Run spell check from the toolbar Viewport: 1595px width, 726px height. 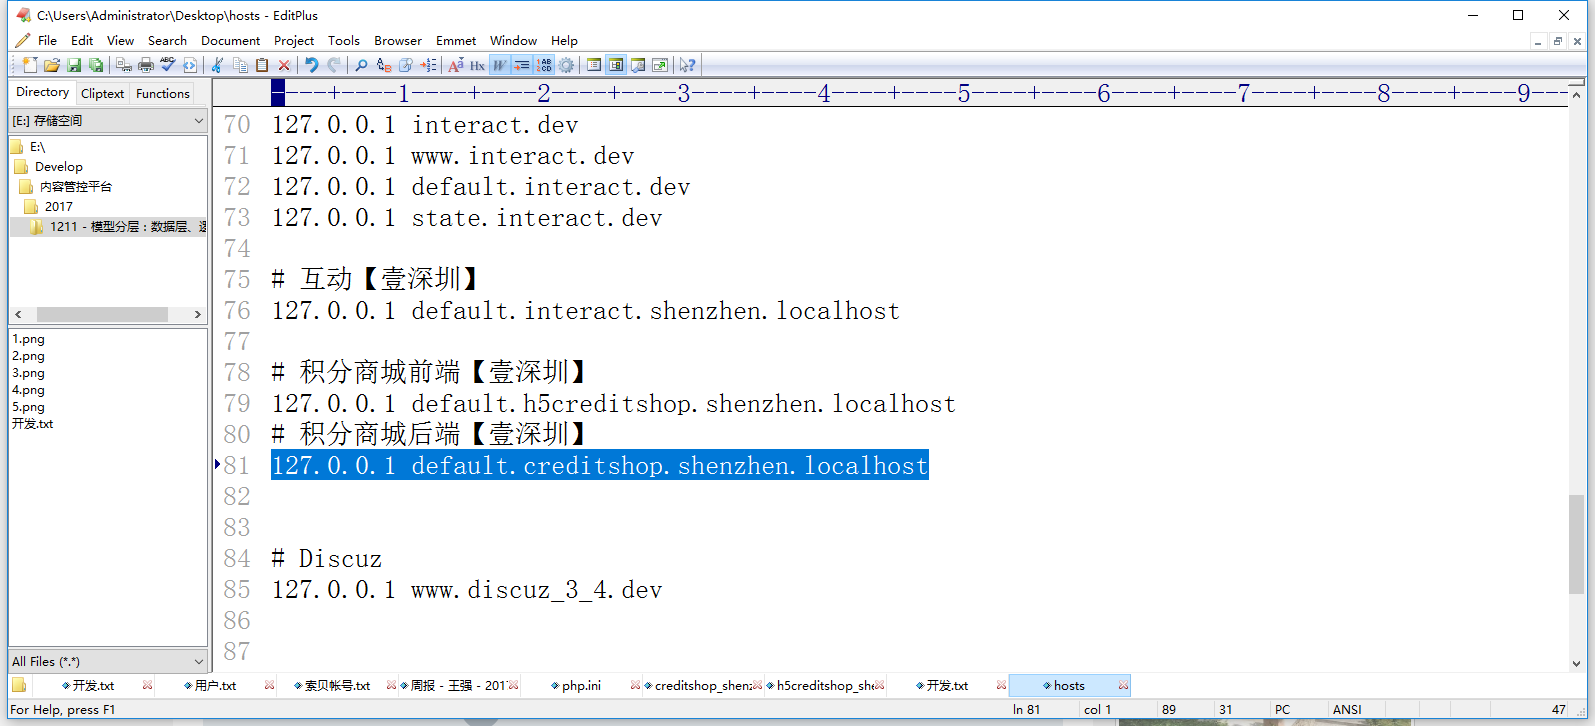point(168,65)
